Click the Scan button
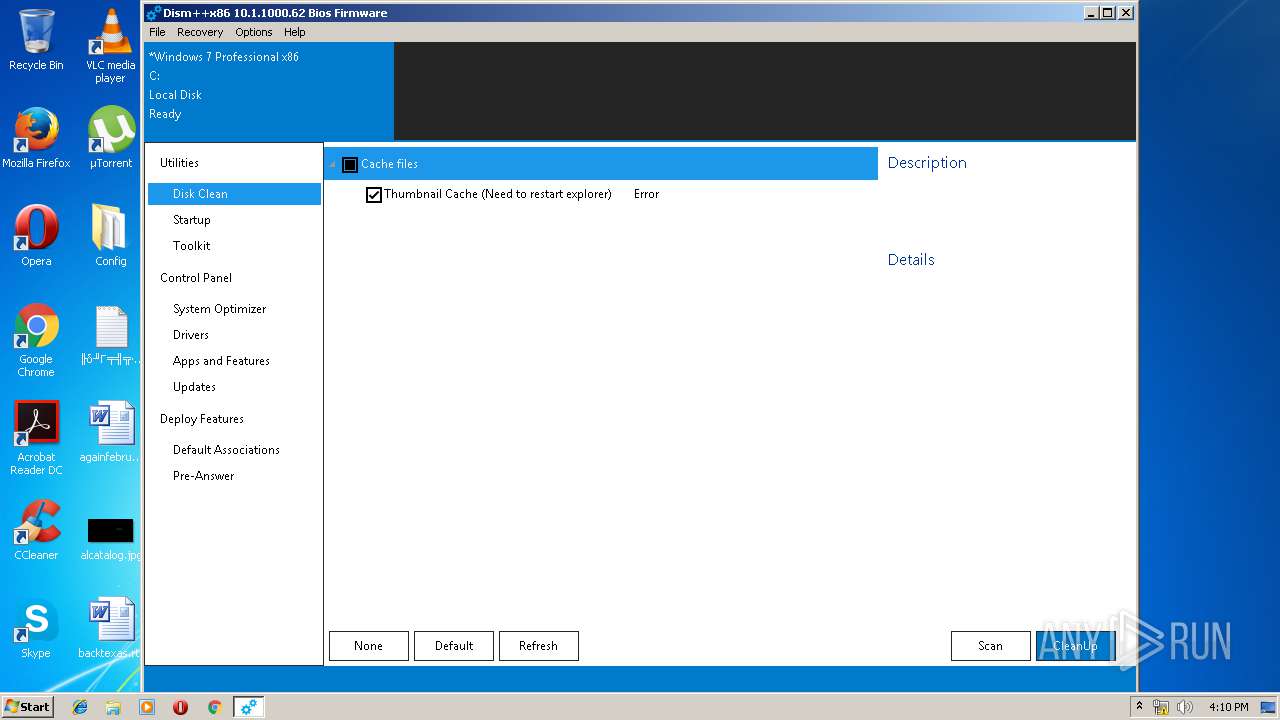Image resolution: width=1280 pixels, height=720 pixels. 991,646
